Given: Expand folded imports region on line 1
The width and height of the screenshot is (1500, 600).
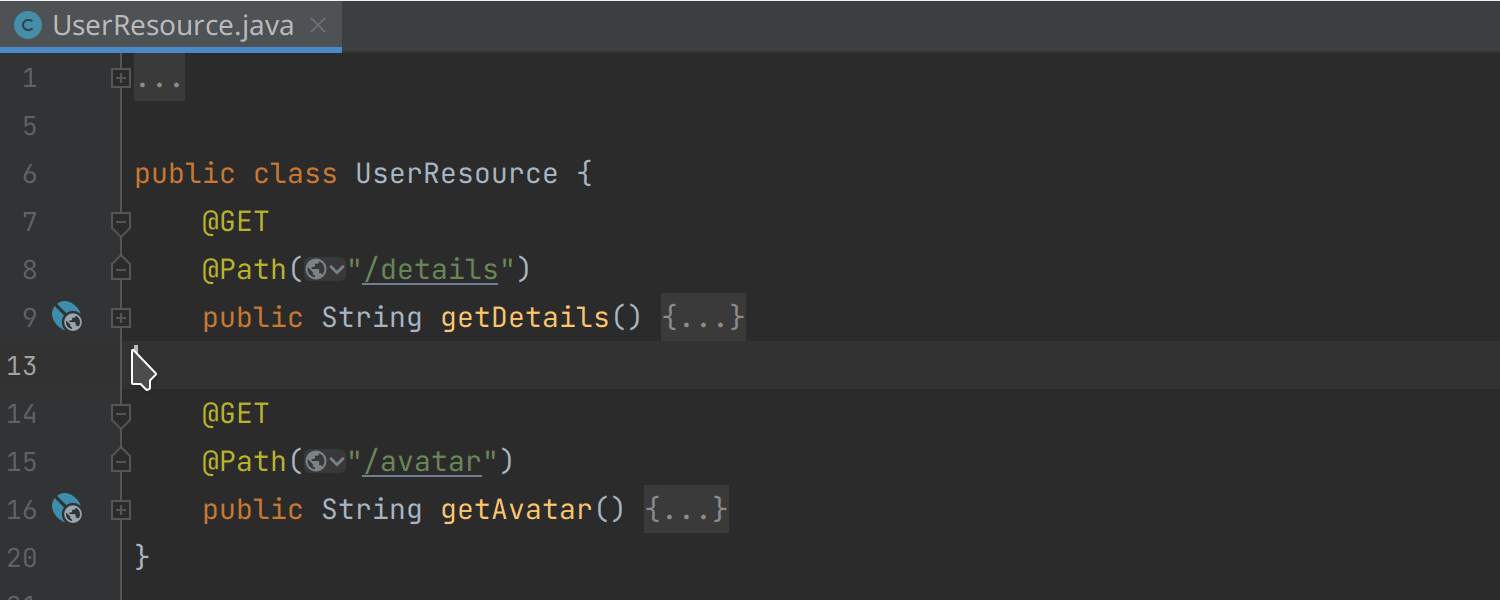Looking at the screenshot, I should pyautogui.click(x=121, y=77).
